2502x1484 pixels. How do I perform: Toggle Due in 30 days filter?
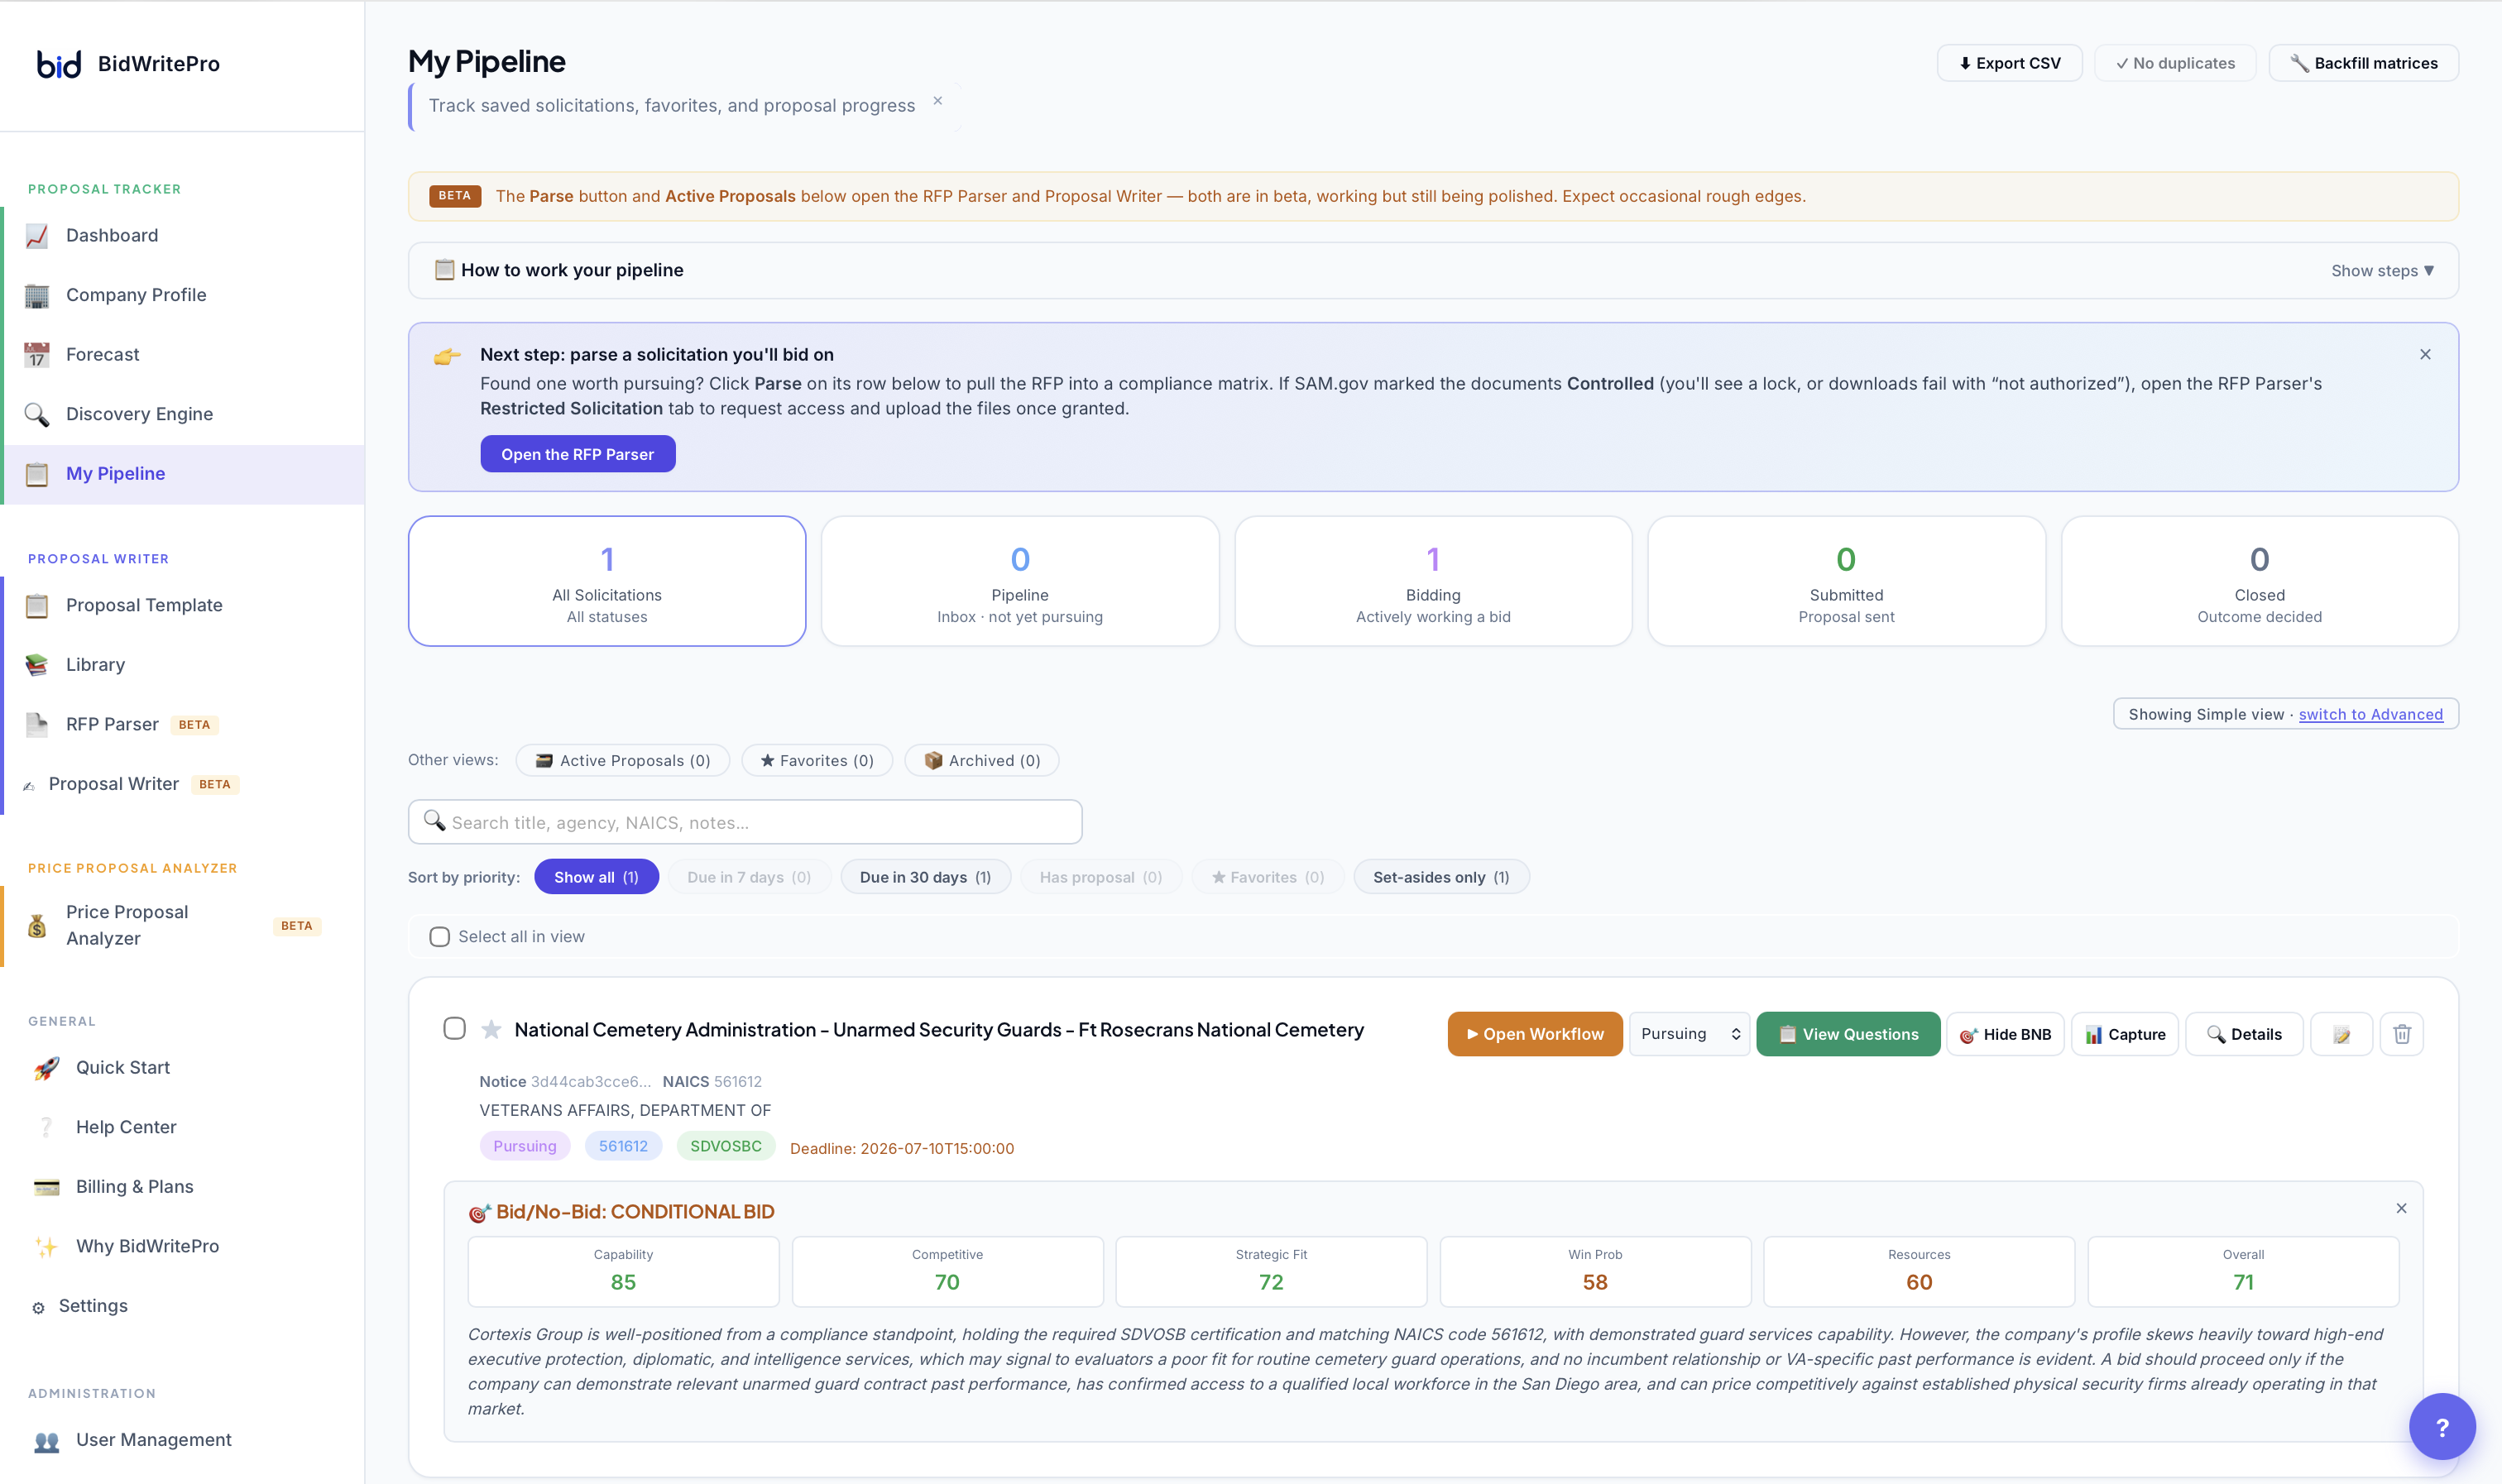coord(925,877)
